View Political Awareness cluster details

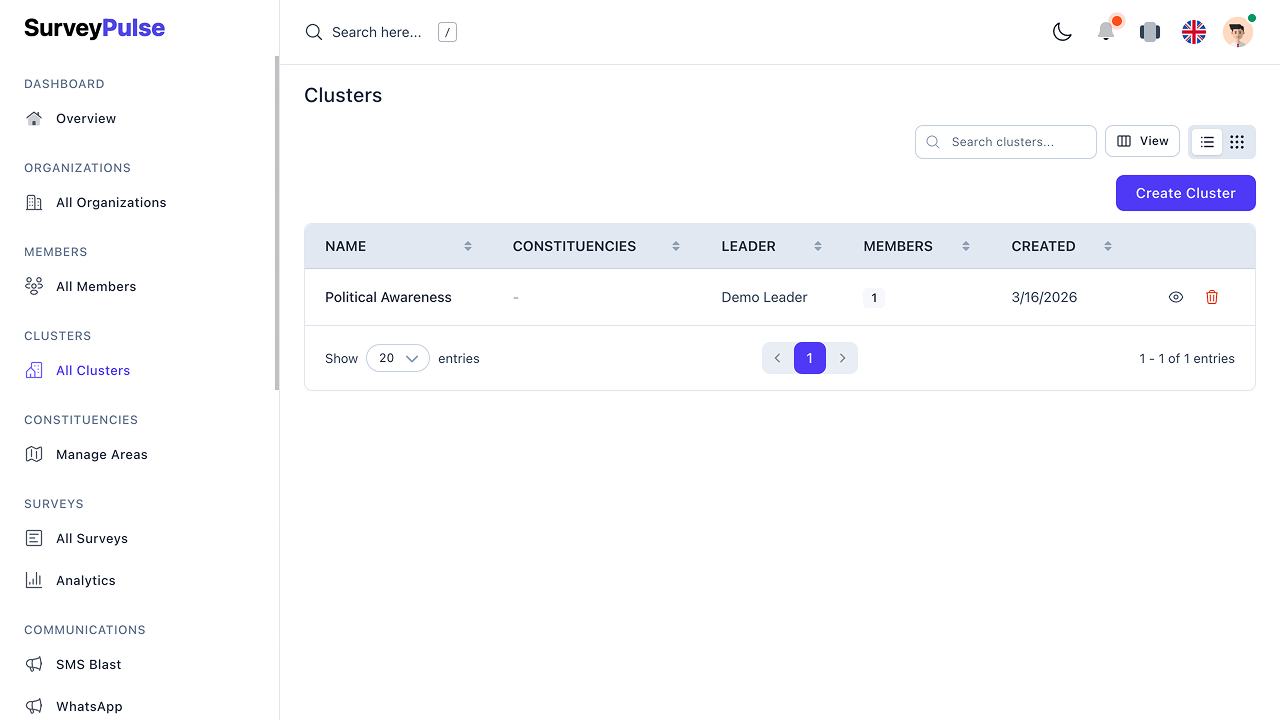tap(1176, 297)
